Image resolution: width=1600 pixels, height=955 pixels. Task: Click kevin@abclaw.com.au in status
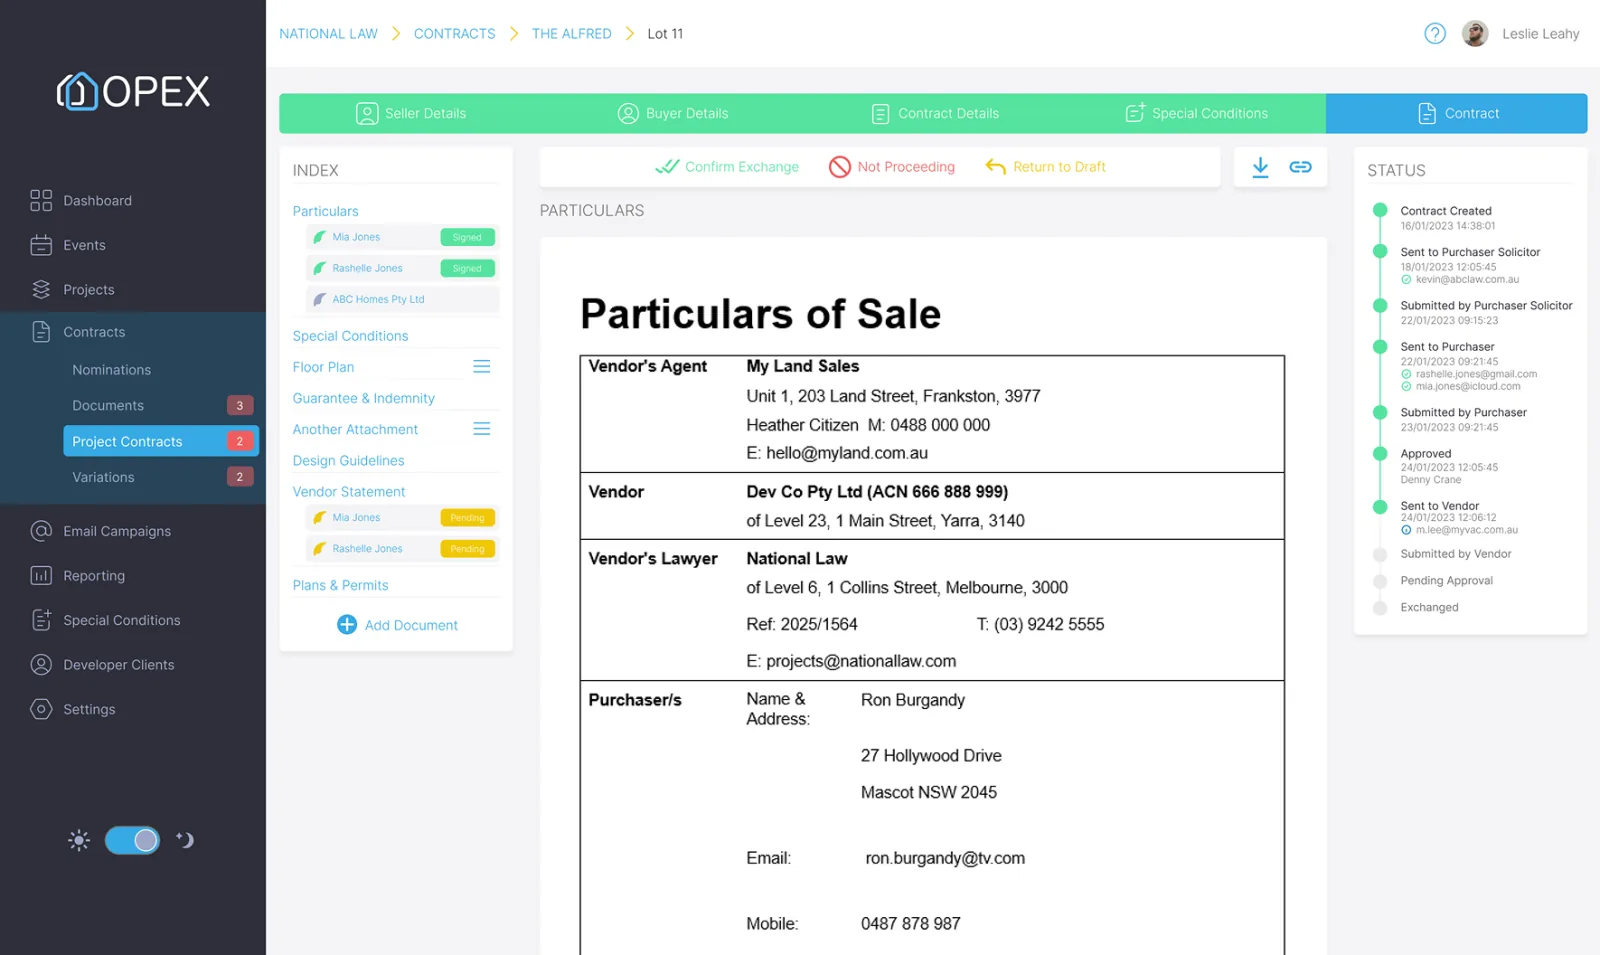pos(1467,280)
